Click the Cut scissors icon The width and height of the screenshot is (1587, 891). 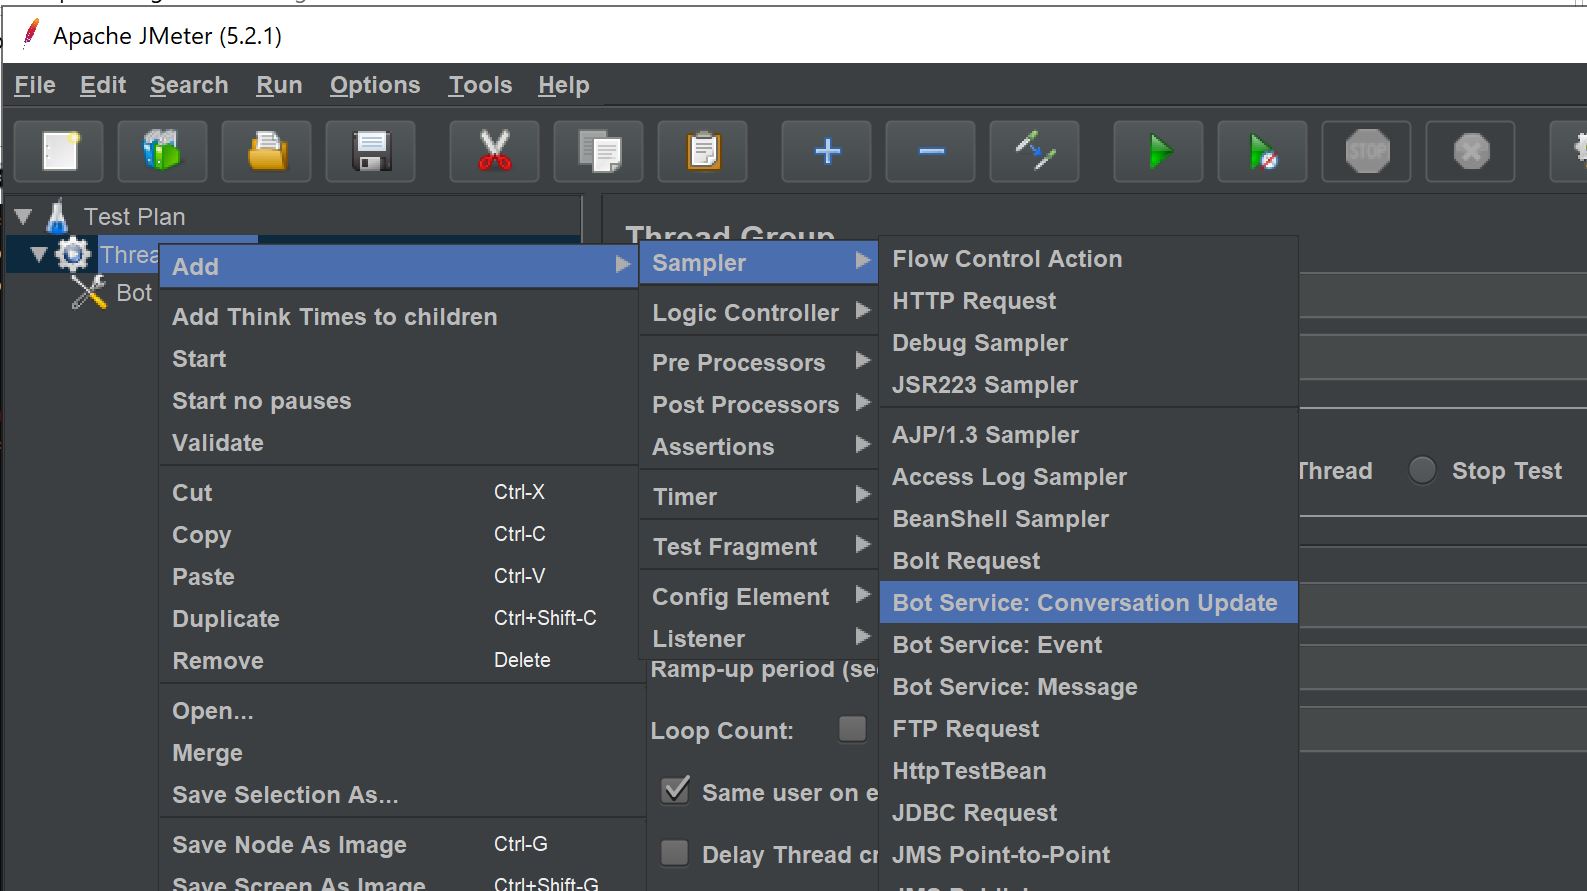[x=494, y=152]
